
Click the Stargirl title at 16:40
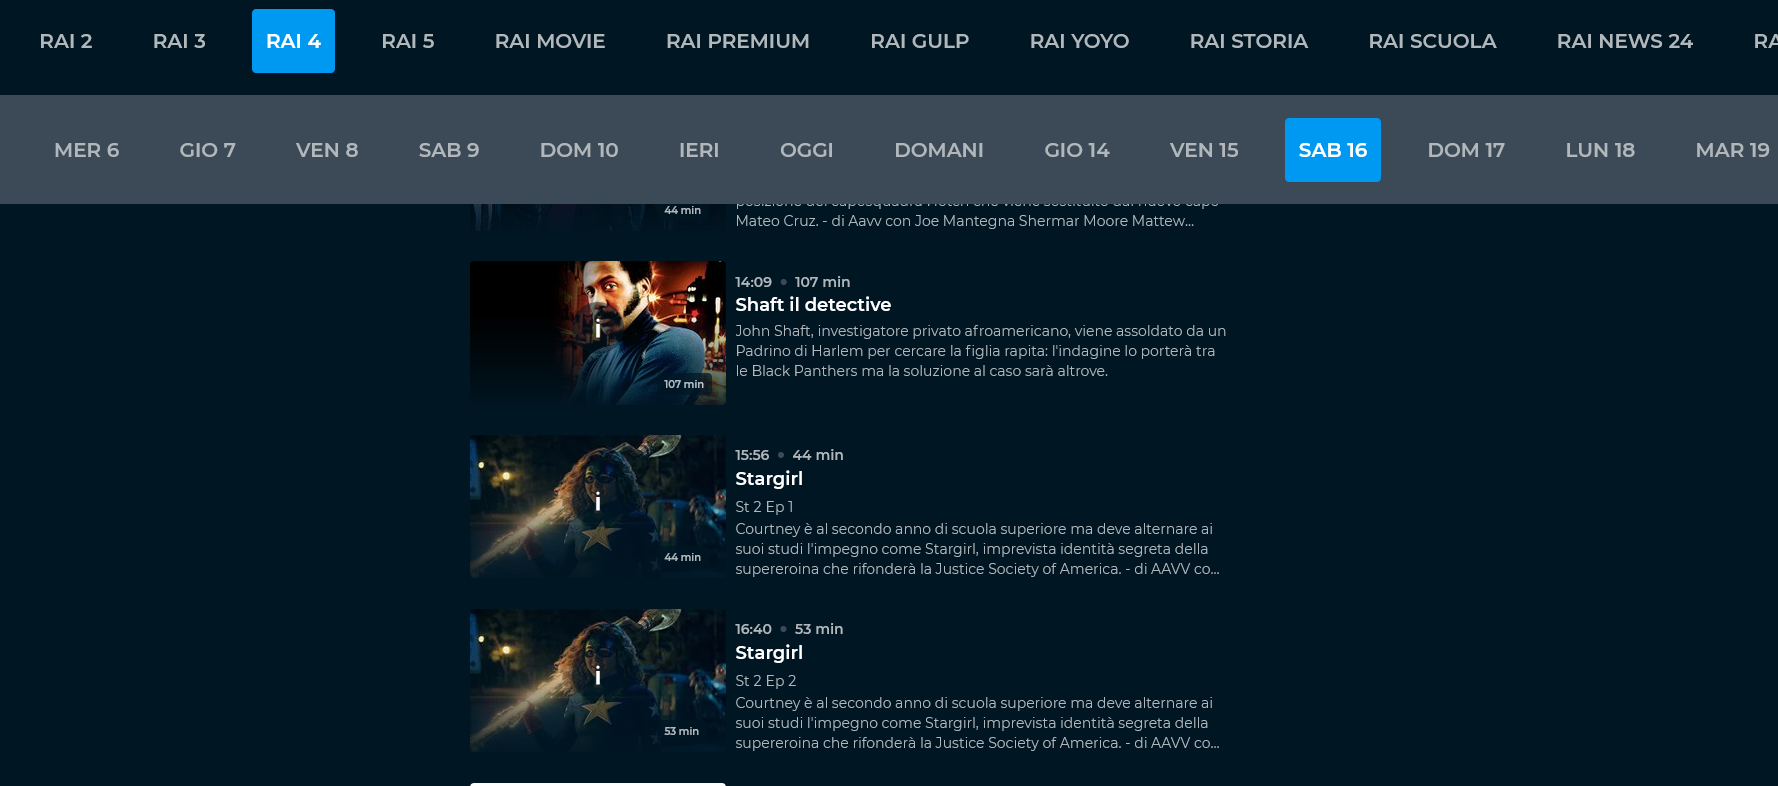click(x=769, y=653)
